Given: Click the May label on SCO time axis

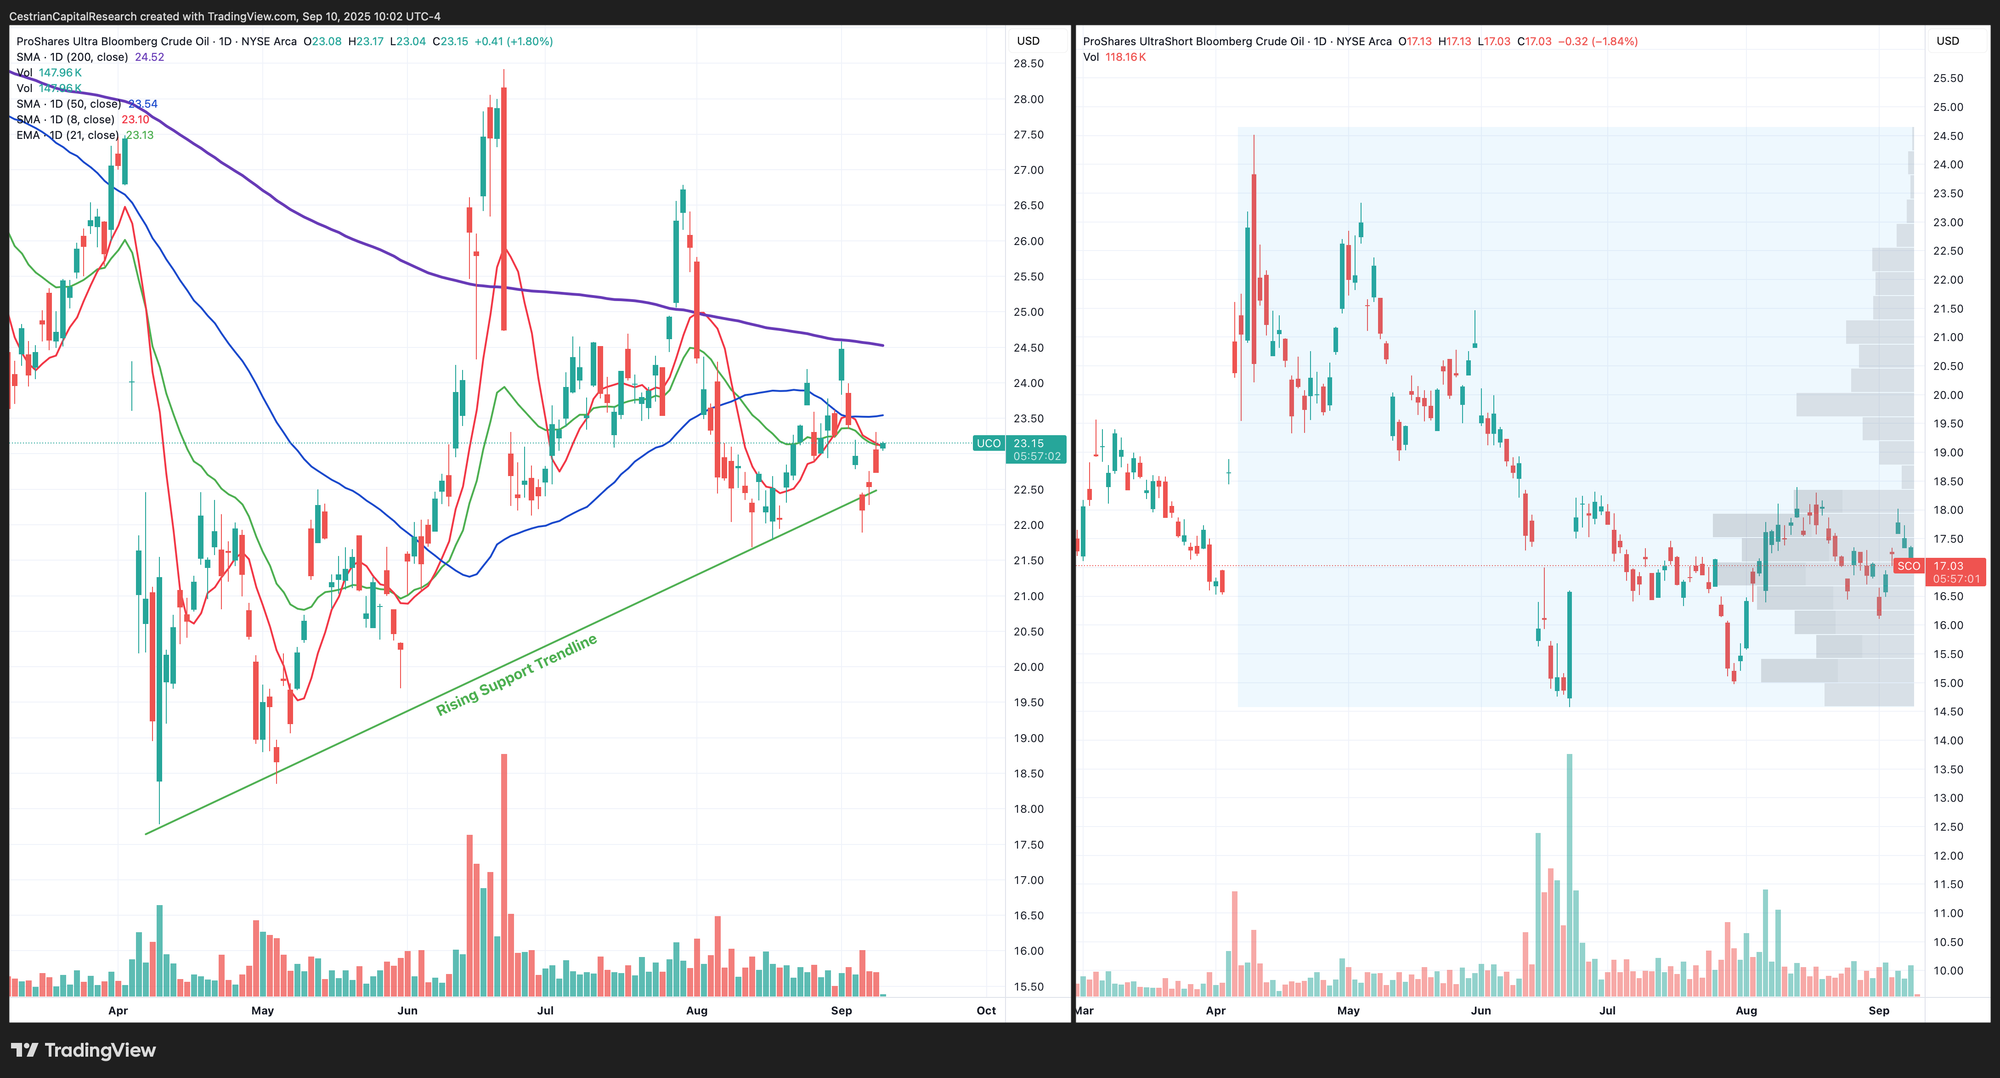Looking at the screenshot, I should point(1348,1011).
